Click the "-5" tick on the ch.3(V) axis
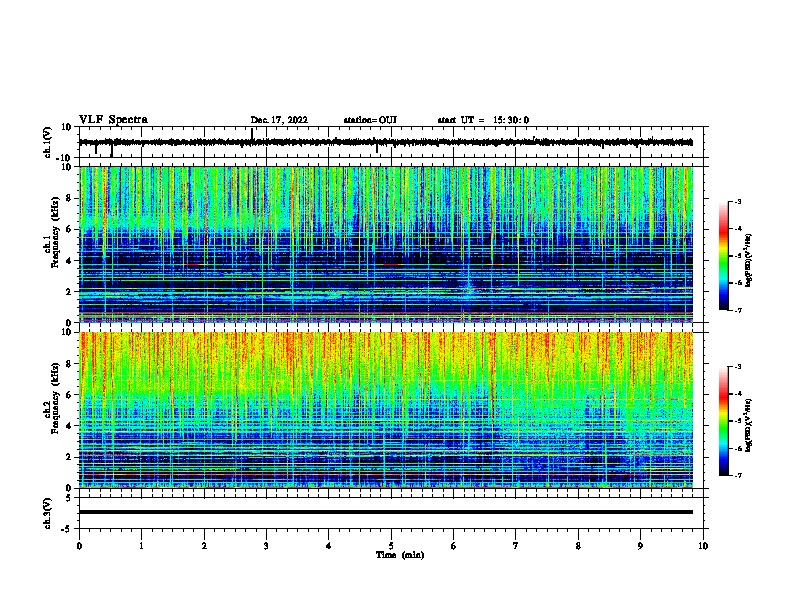792x612 pixels. (x=67, y=529)
